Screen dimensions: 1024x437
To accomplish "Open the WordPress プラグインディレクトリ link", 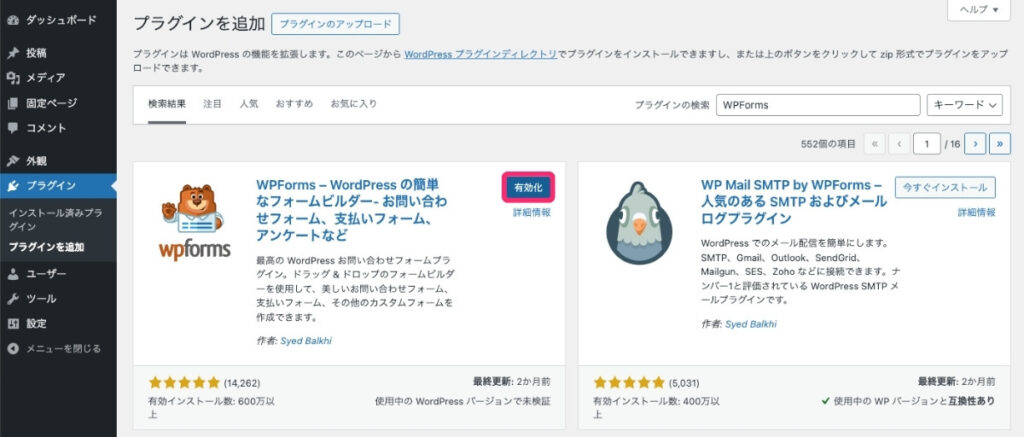I will (480, 54).
